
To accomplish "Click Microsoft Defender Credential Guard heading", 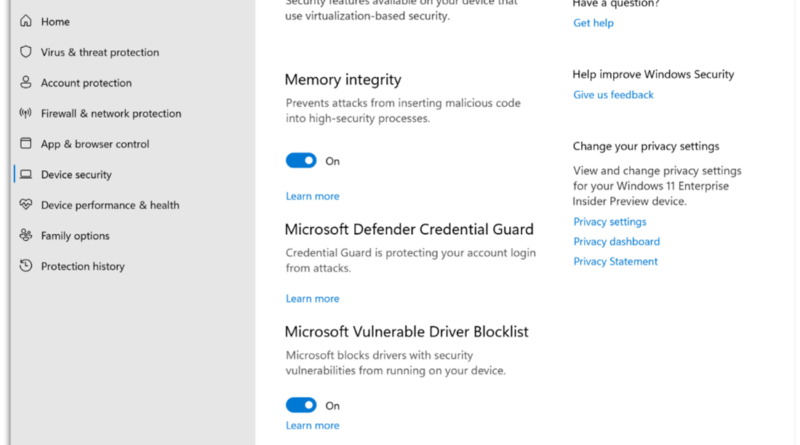I will [x=409, y=229].
